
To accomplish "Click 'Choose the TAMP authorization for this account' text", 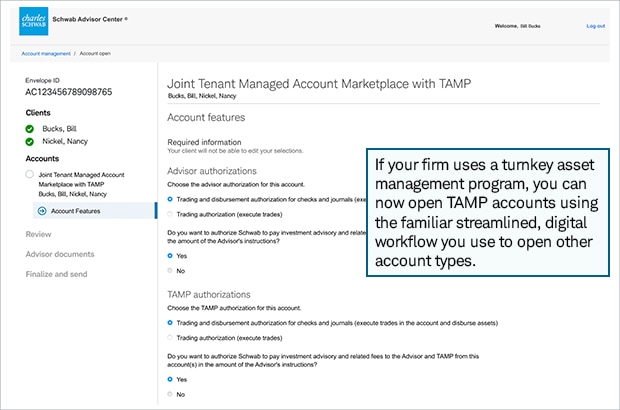I will (234, 308).
